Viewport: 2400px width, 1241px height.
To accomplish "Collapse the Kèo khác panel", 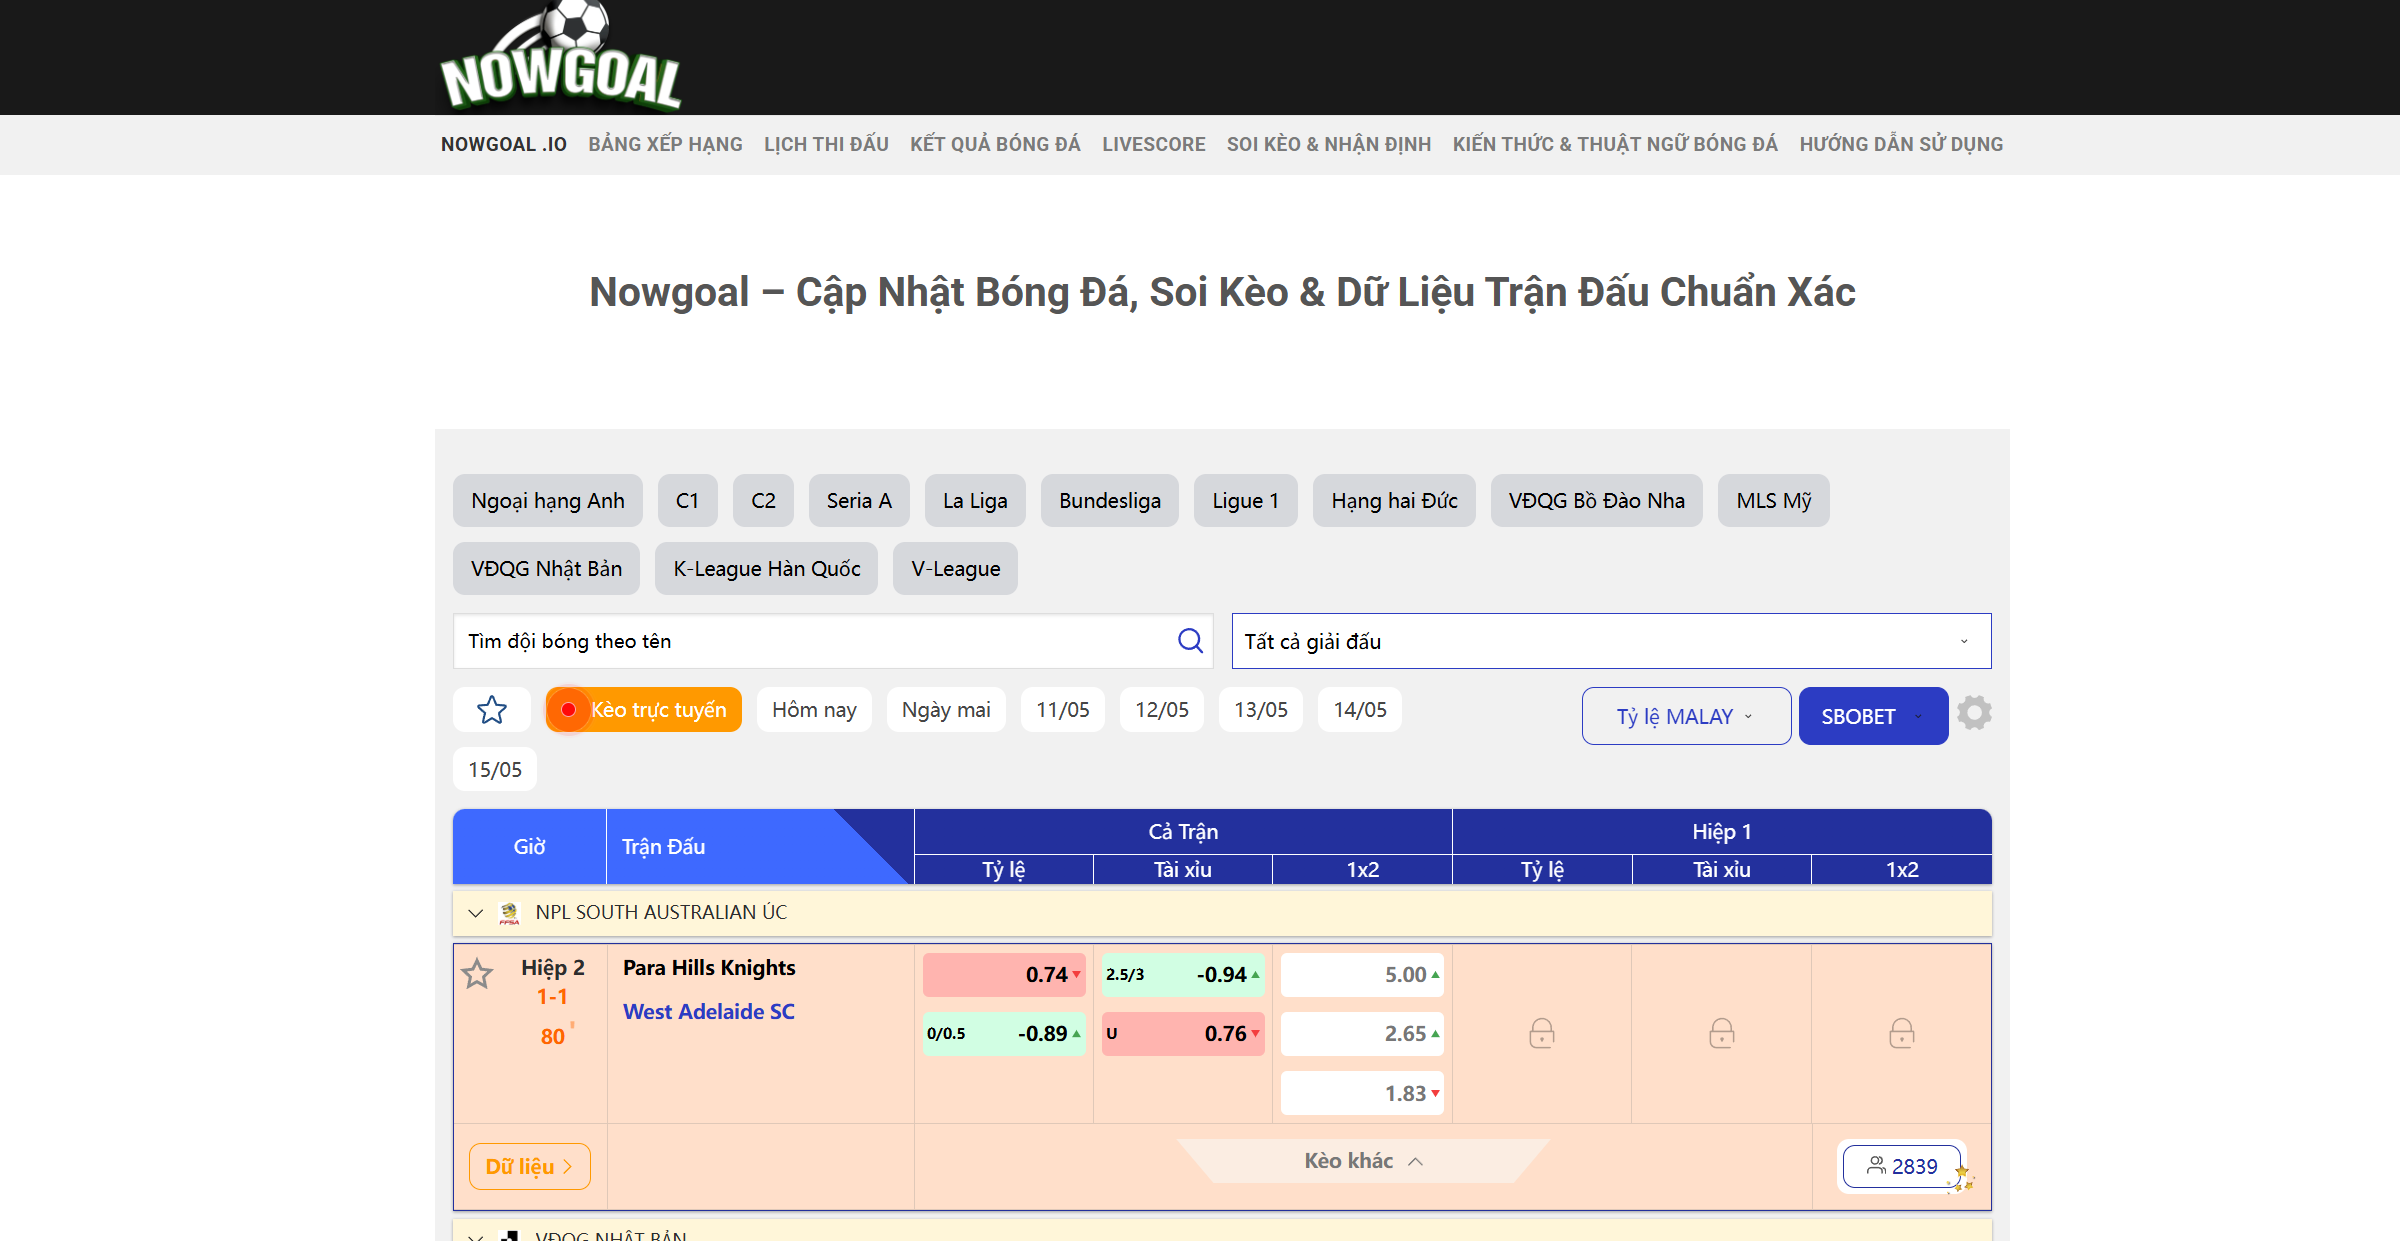I will pos(1364,1161).
